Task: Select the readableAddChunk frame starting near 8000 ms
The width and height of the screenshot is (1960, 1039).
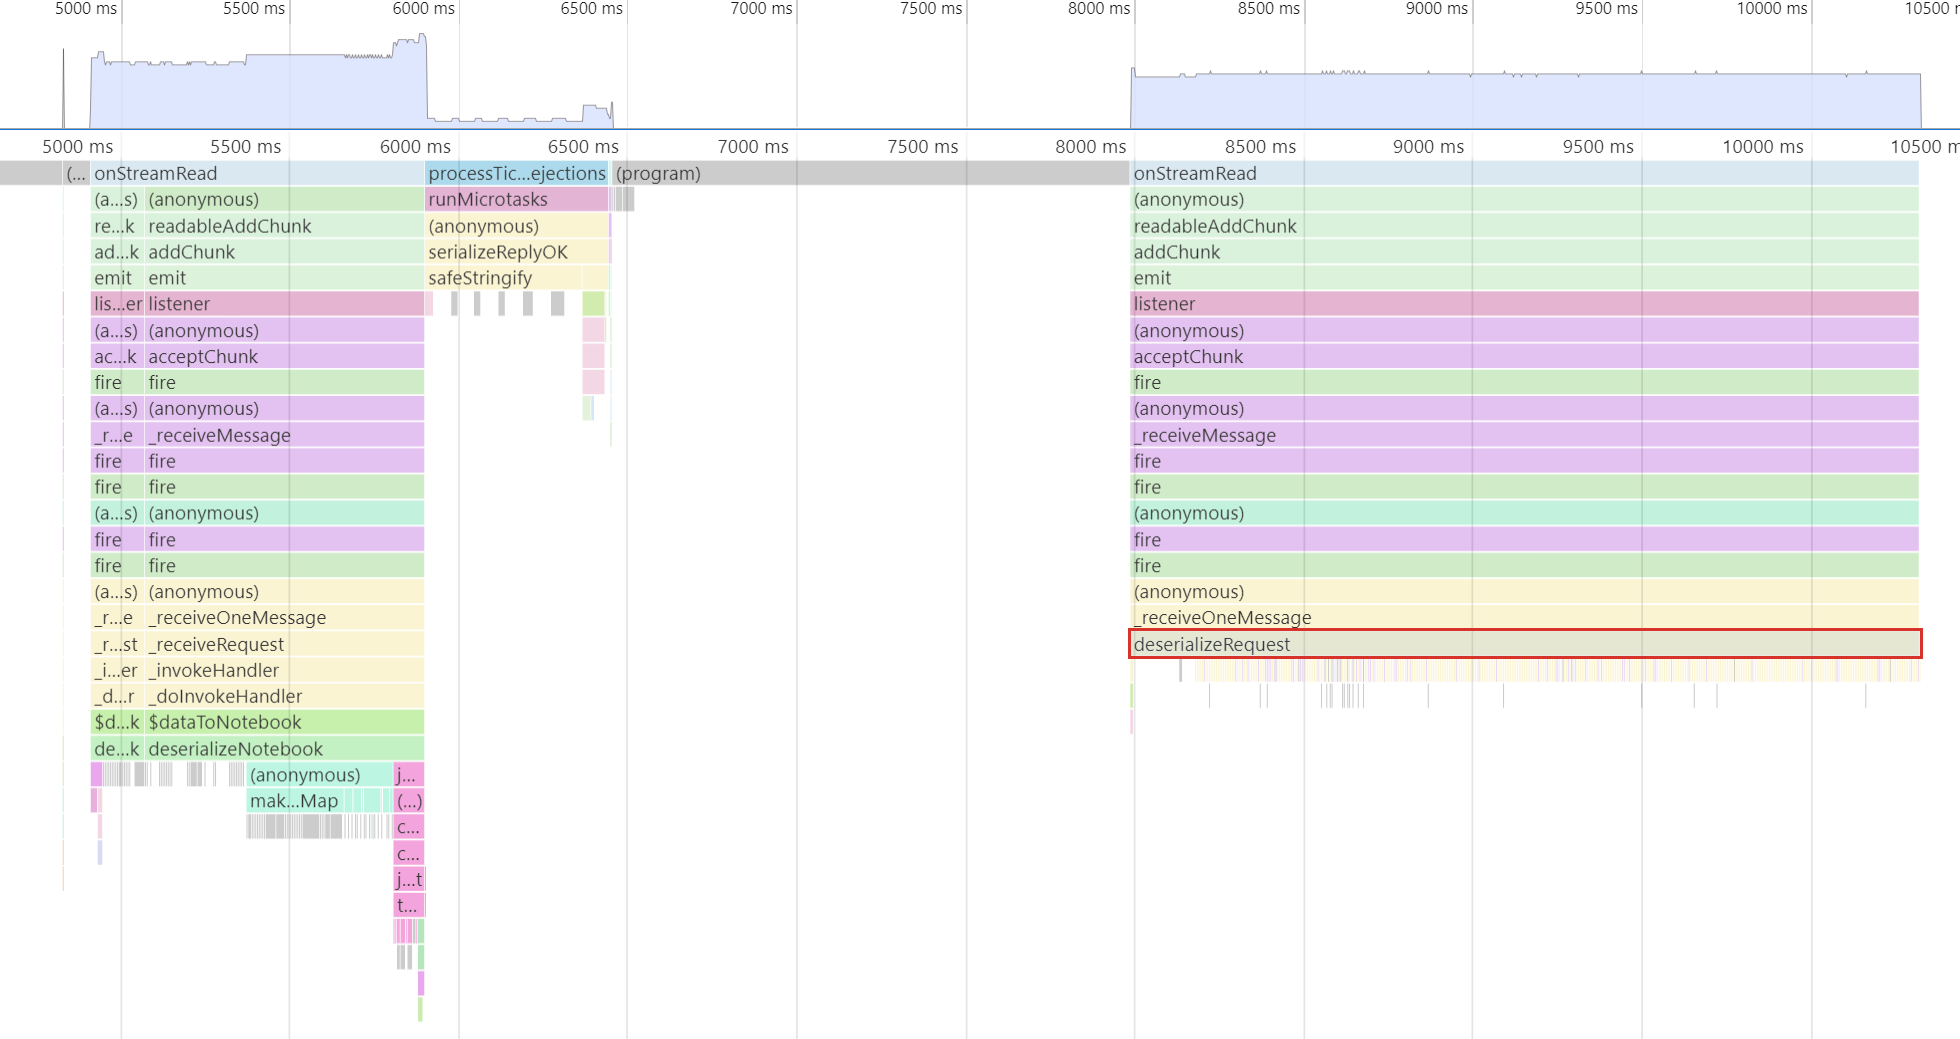Action: [x=1525, y=226]
